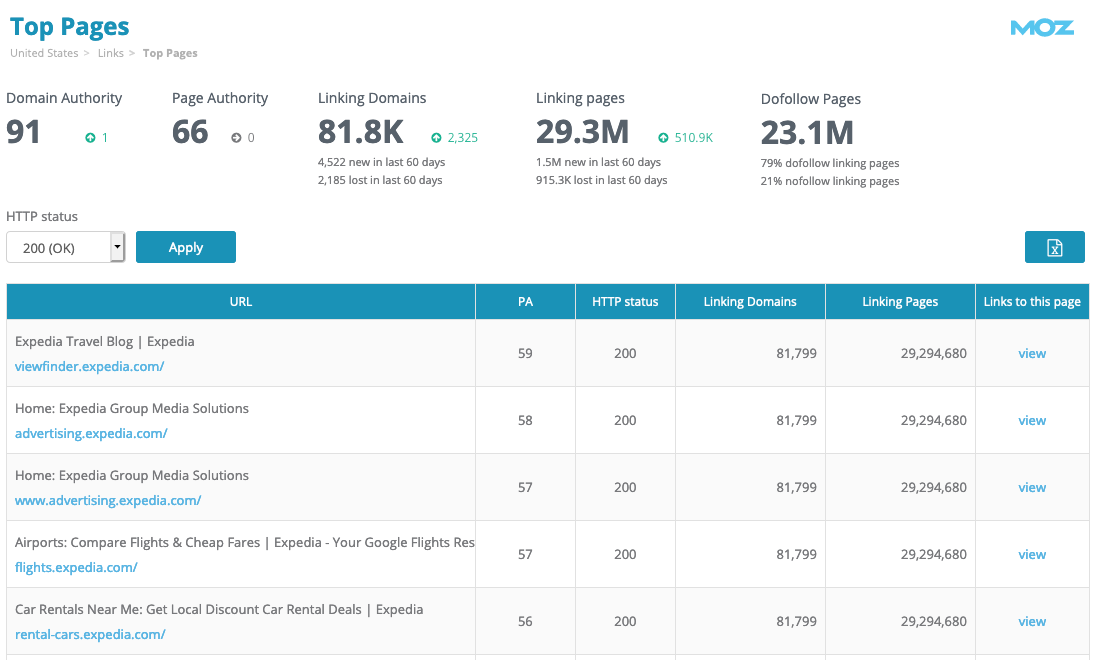Open the viewfinder.expedia.com link

tap(89, 366)
